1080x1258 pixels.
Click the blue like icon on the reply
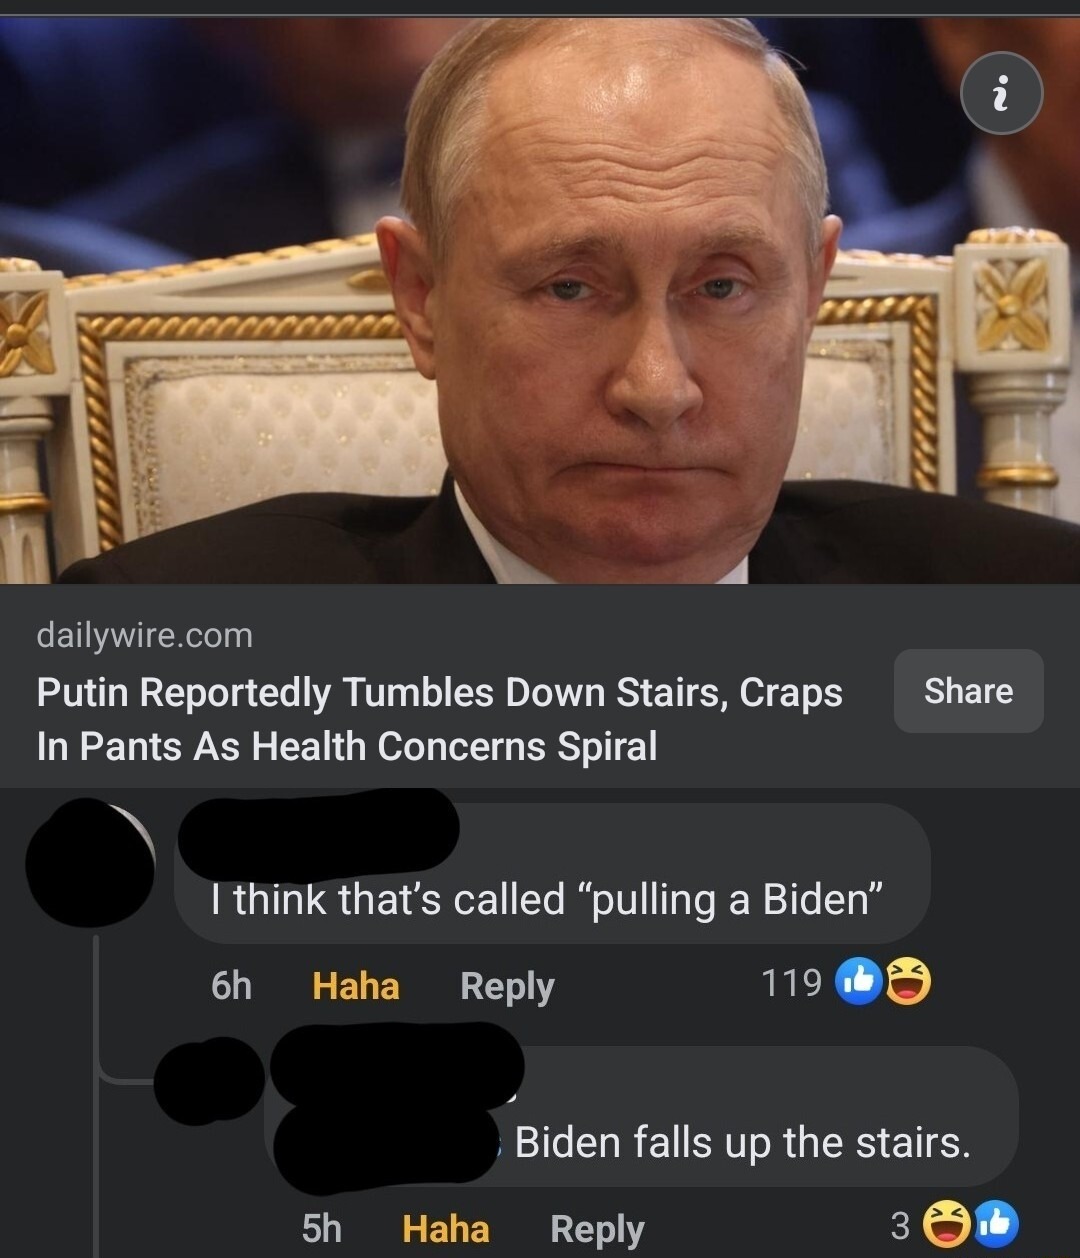click(995, 1224)
